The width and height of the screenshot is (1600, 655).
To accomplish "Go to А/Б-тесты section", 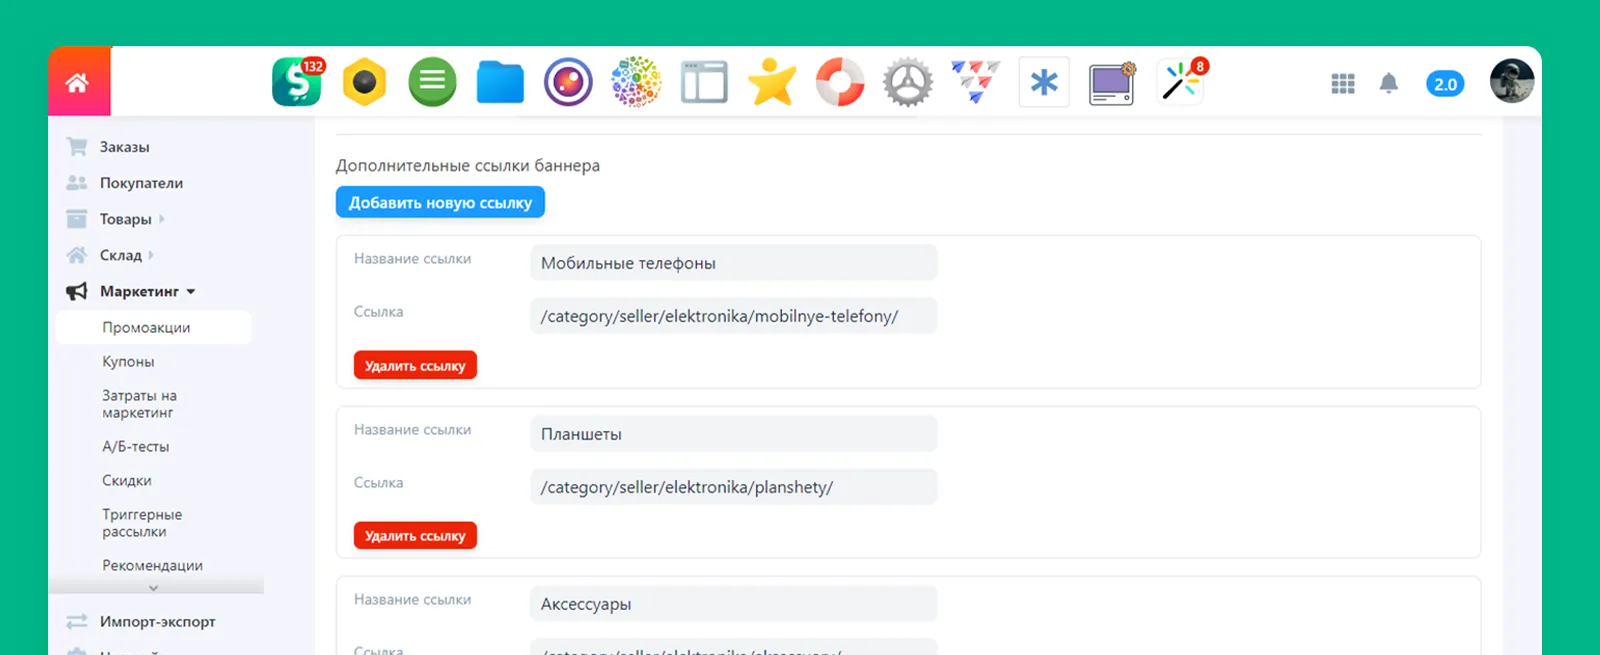I will (x=135, y=446).
